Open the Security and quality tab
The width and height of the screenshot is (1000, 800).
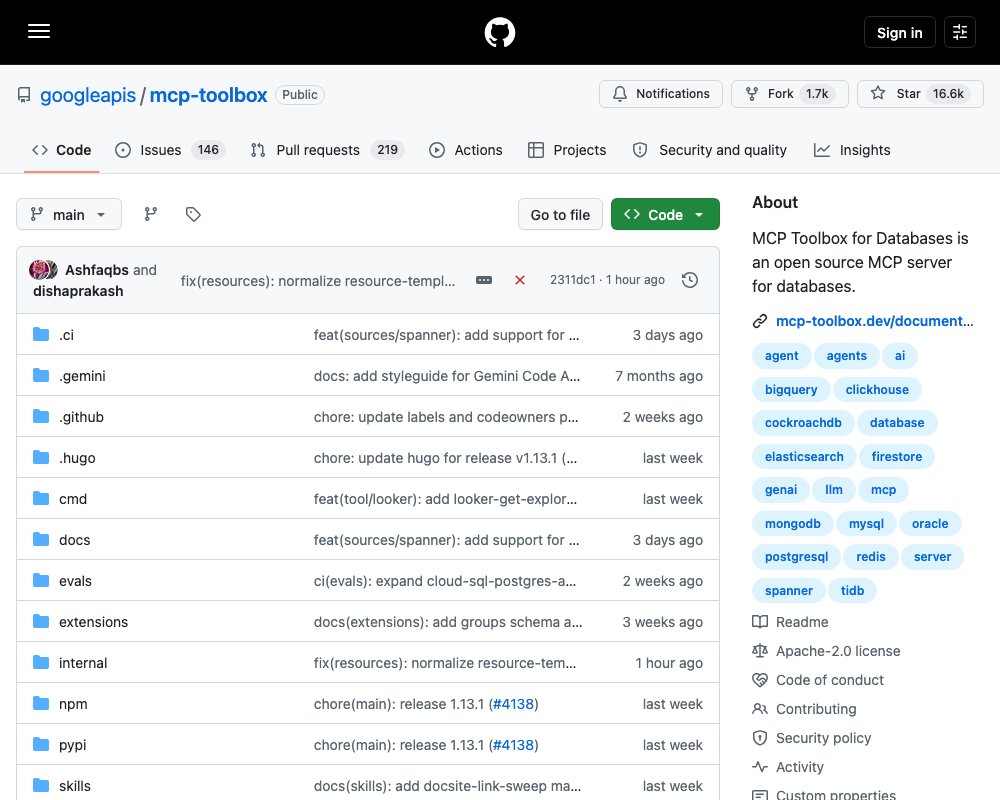coord(709,150)
